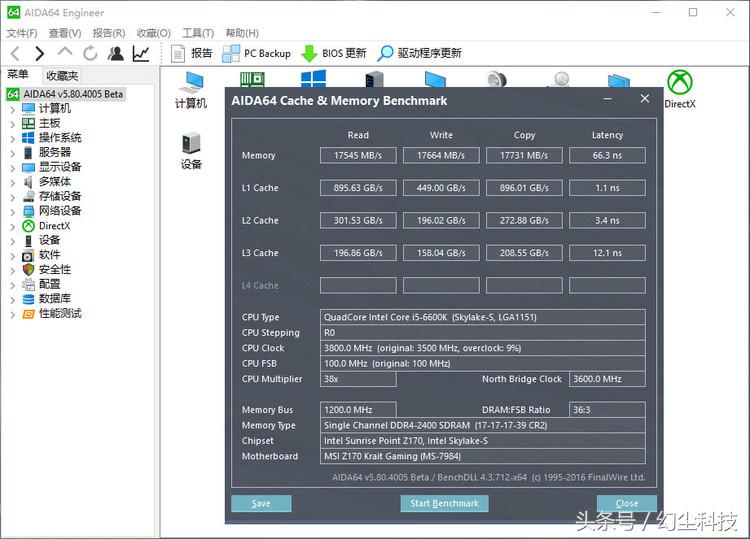
Task: Expand the 操作系统 tree node
Action: click(x=12, y=139)
